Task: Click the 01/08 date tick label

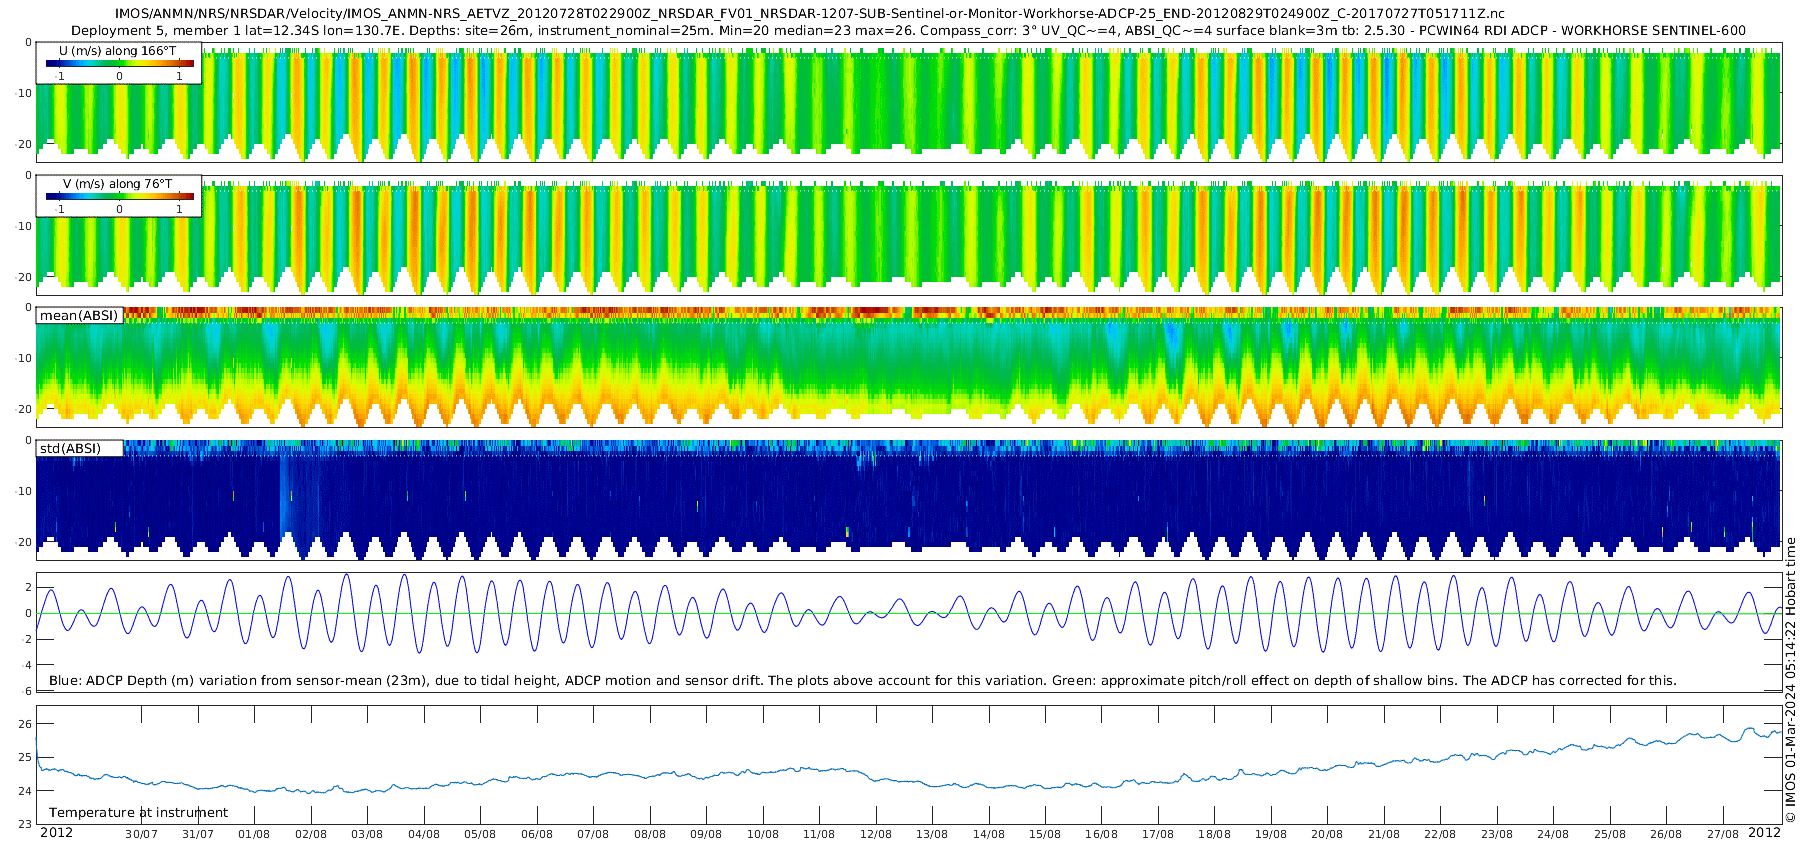Action: (x=254, y=834)
